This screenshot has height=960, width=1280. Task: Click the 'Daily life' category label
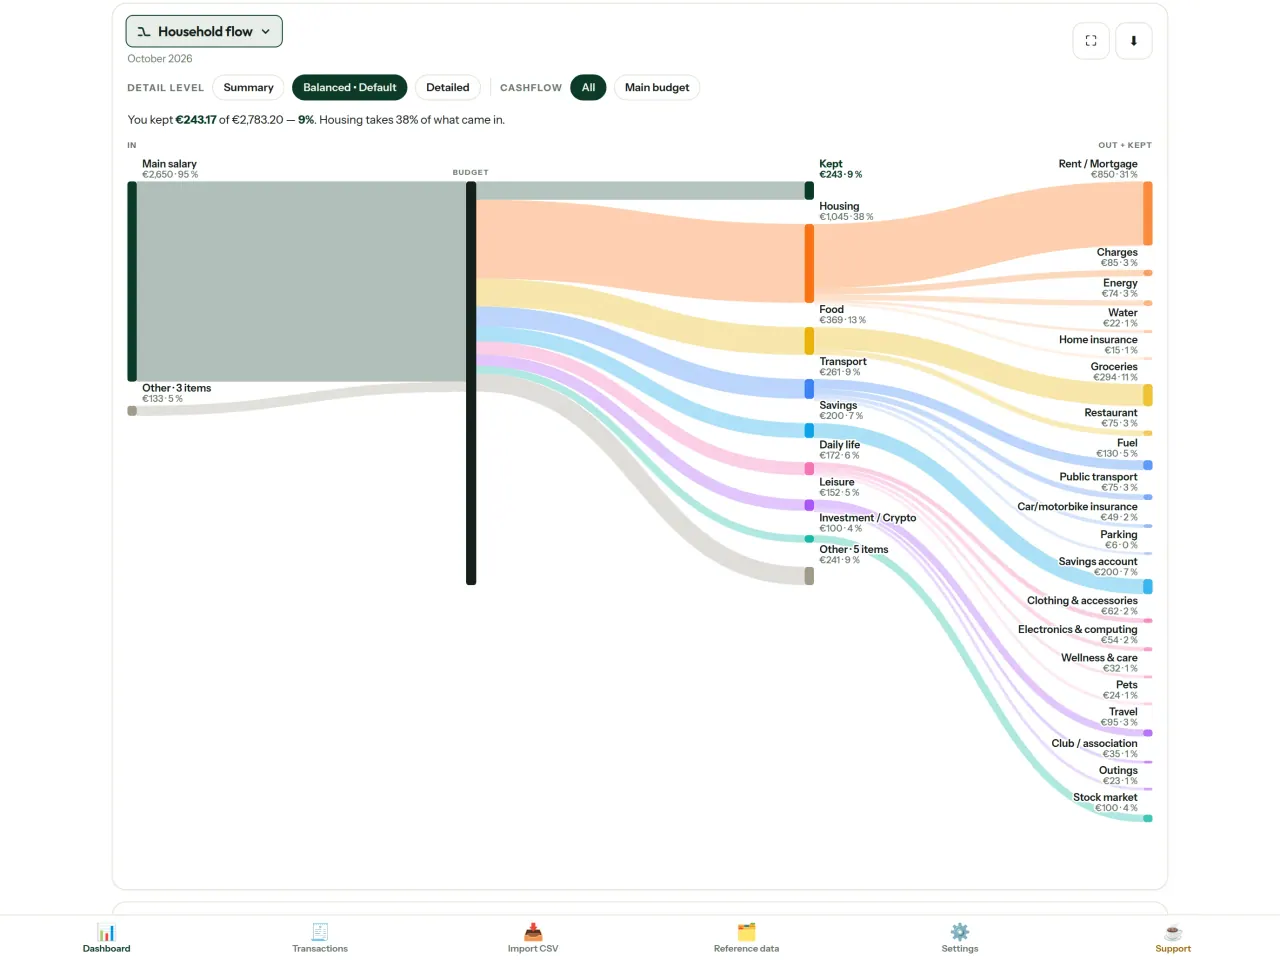[x=839, y=445]
